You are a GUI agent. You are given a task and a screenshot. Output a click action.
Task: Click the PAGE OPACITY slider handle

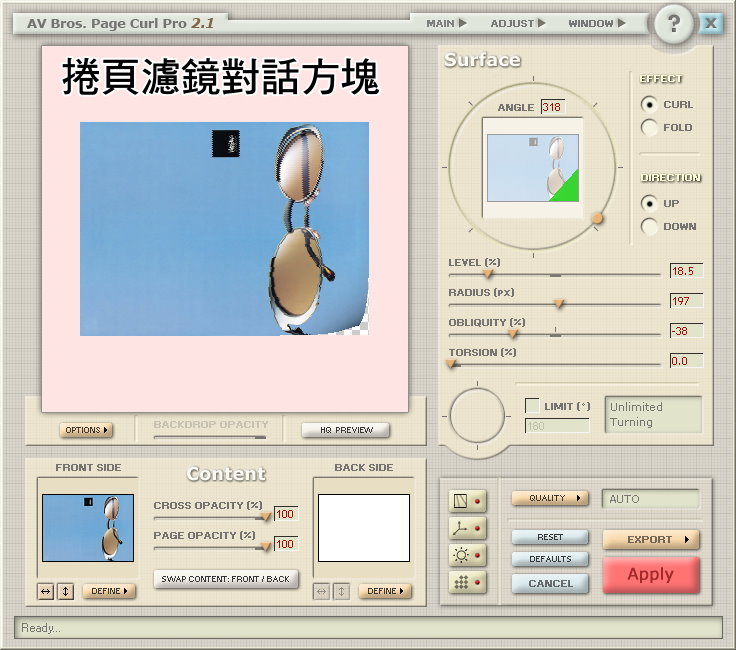[x=266, y=547]
